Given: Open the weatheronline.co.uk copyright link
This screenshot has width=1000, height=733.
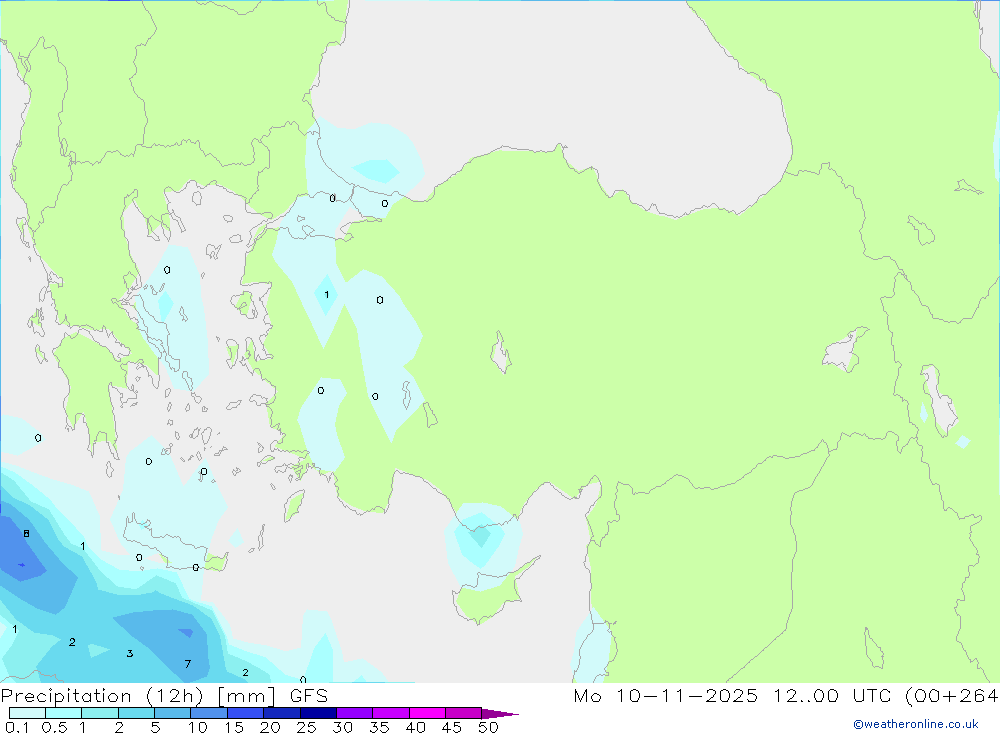Looking at the screenshot, I should (x=916, y=724).
